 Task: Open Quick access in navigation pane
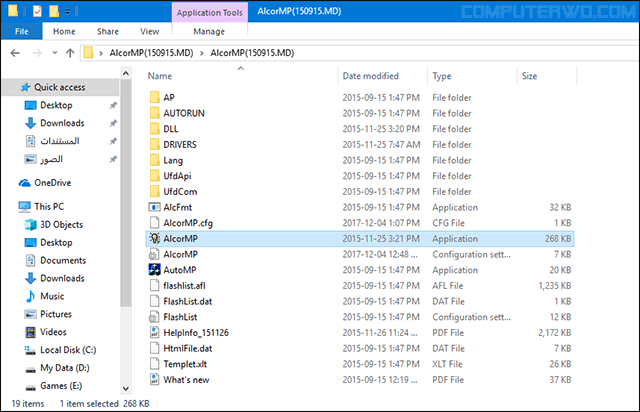tap(60, 87)
